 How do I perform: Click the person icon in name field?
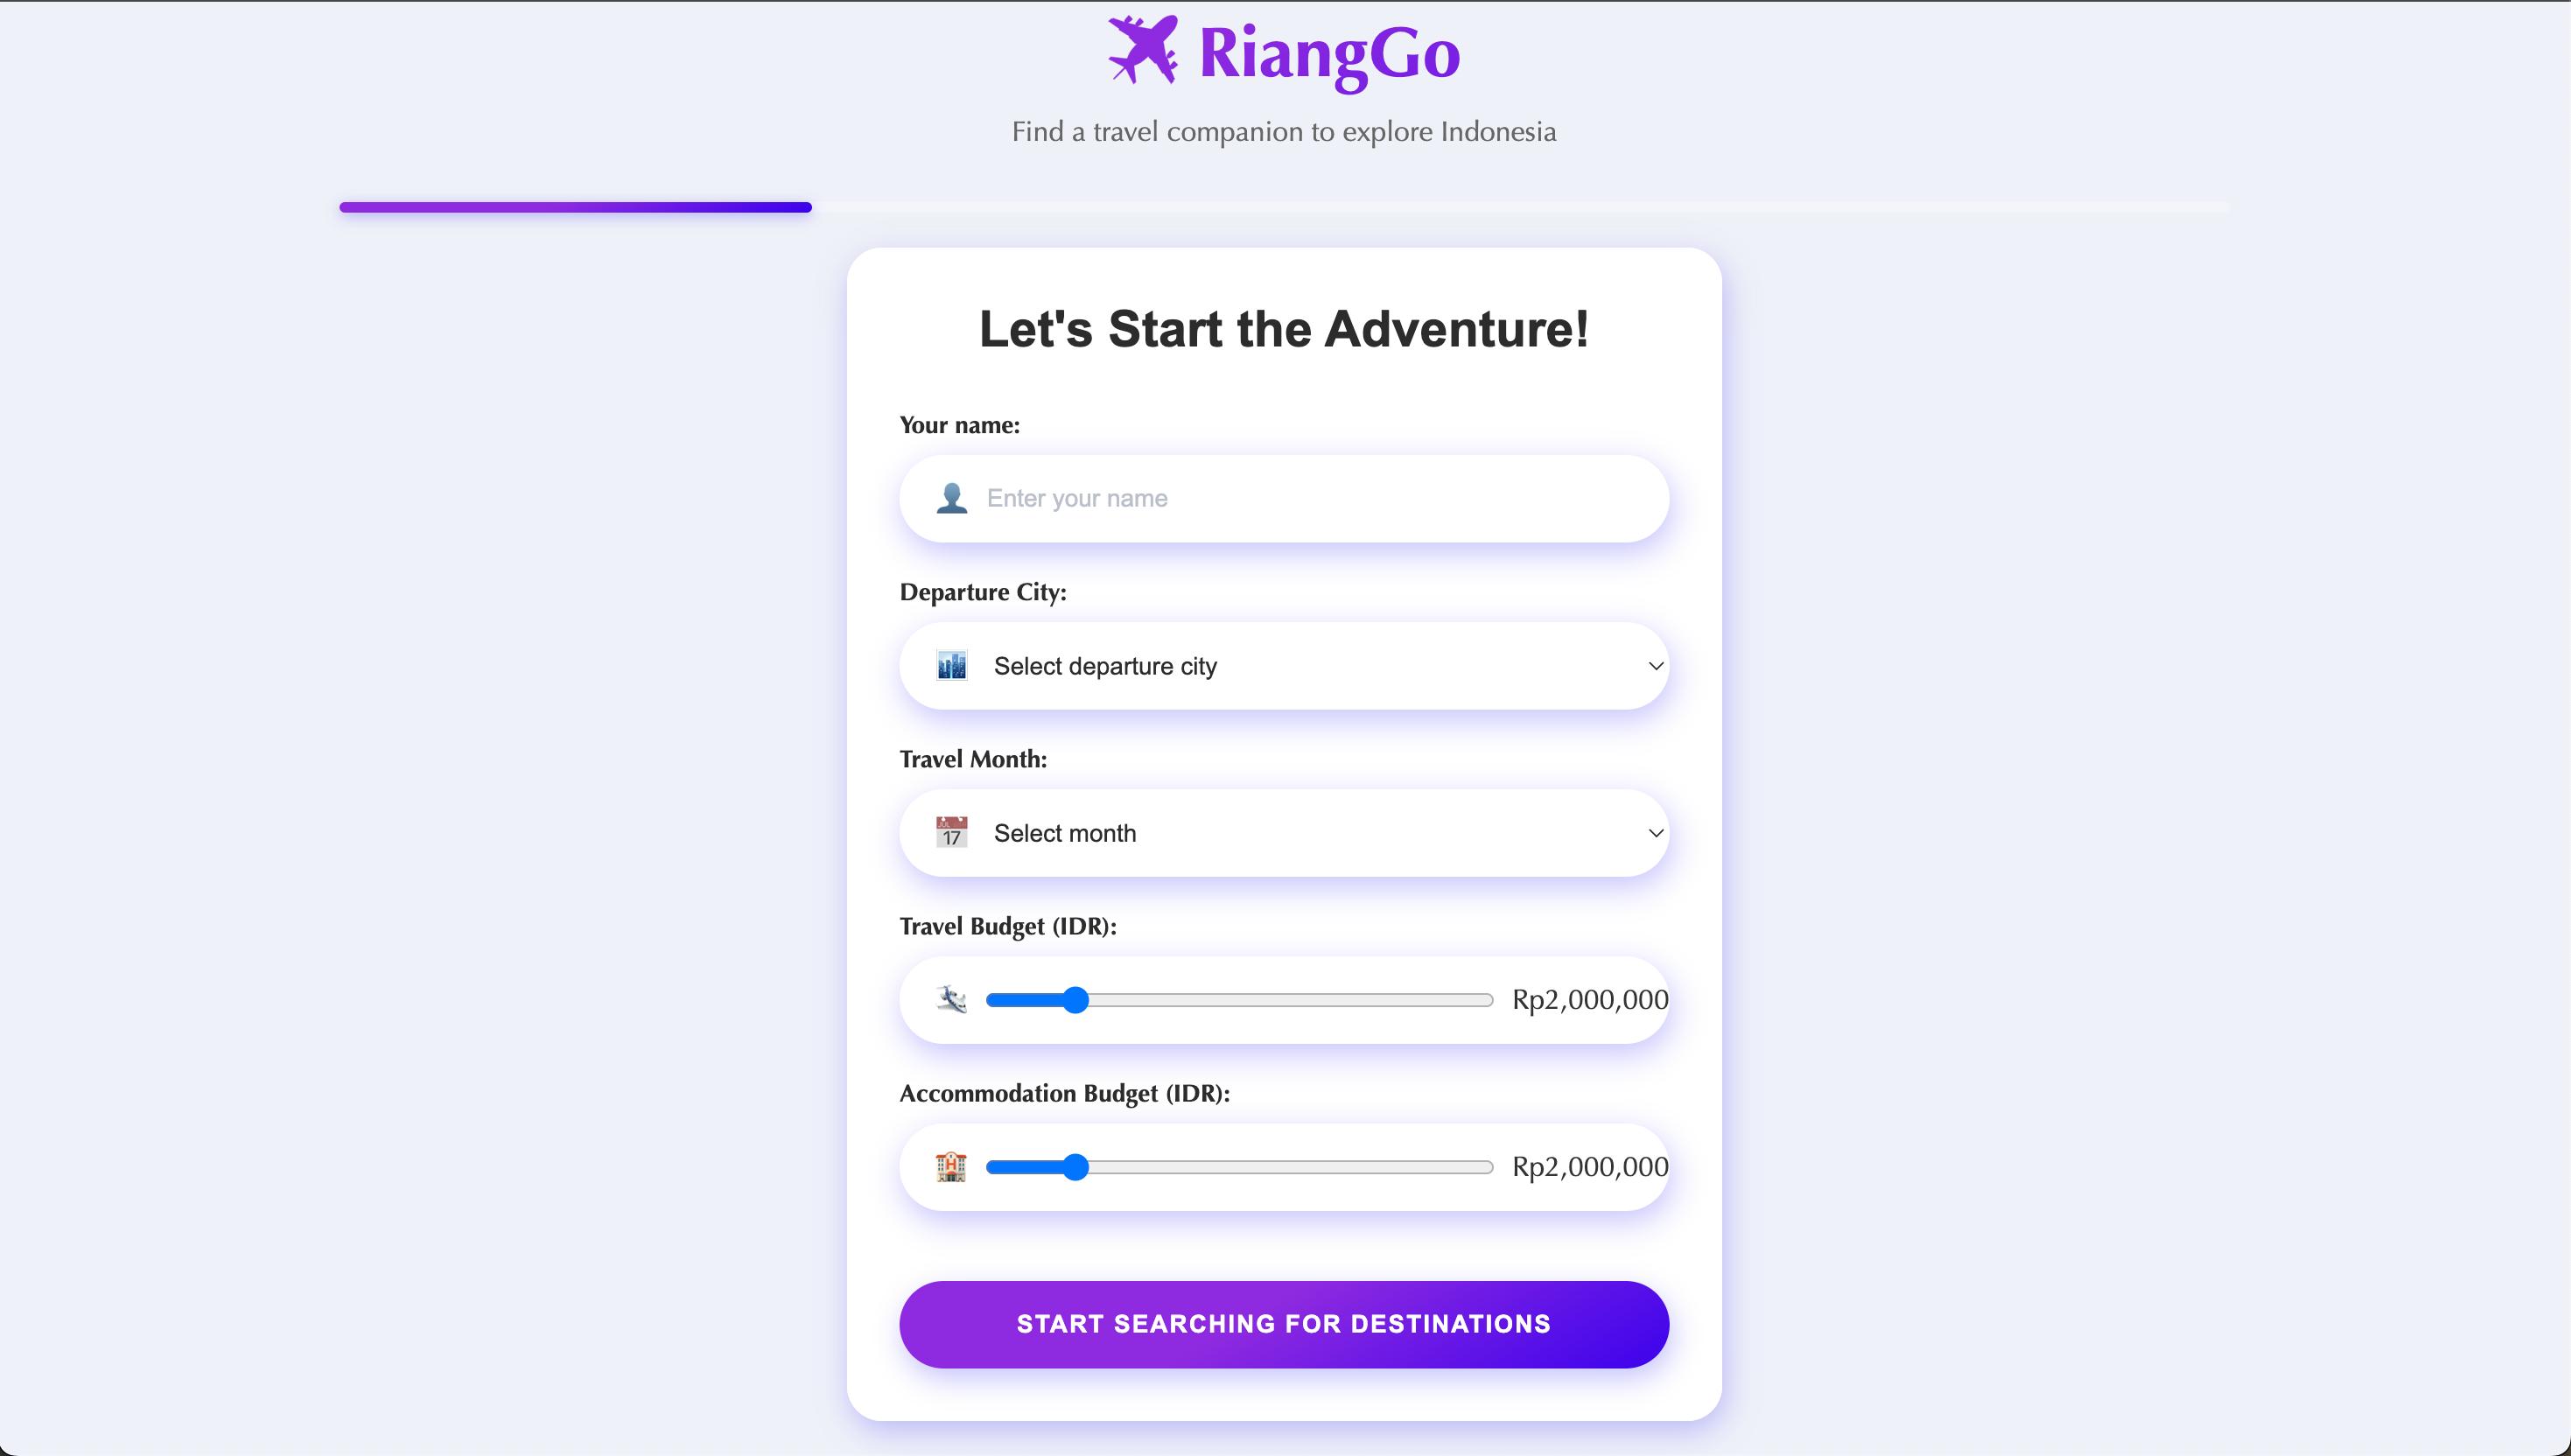pos(951,498)
